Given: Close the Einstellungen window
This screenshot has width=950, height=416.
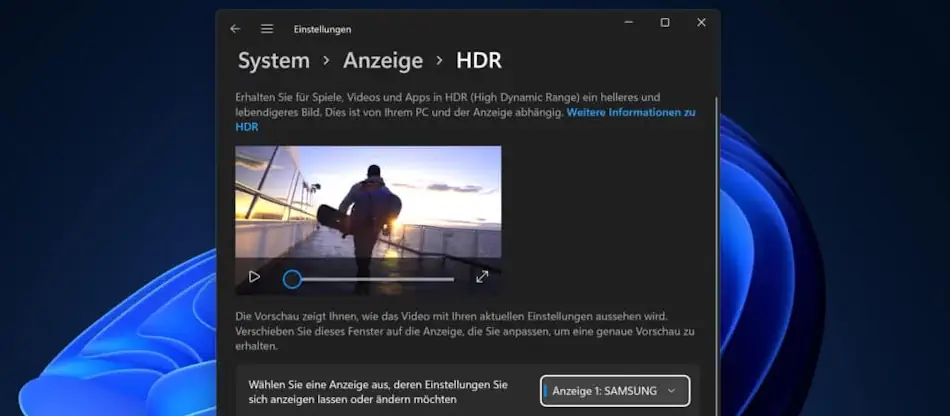Looking at the screenshot, I should (701, 23).
